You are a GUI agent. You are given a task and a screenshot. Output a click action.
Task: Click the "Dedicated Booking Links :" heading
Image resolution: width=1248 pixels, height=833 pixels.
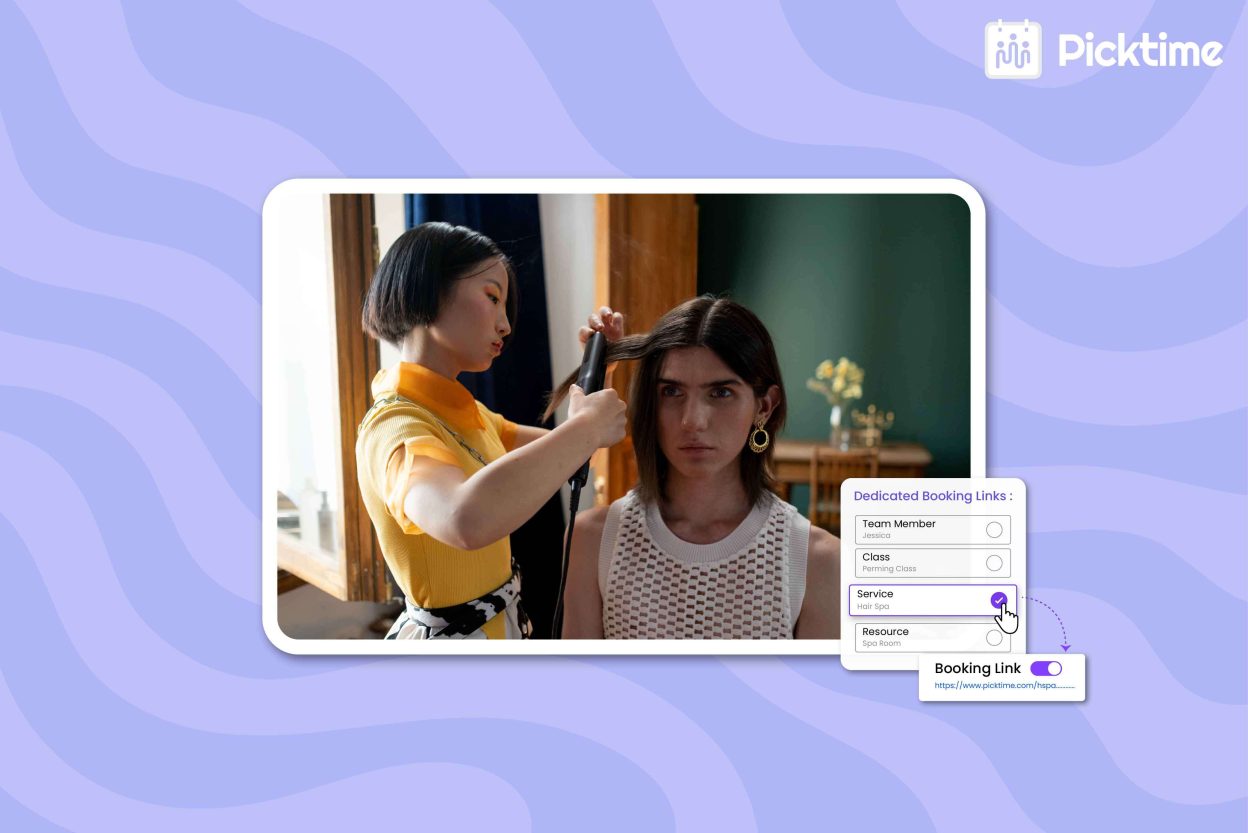coord(932,496)
